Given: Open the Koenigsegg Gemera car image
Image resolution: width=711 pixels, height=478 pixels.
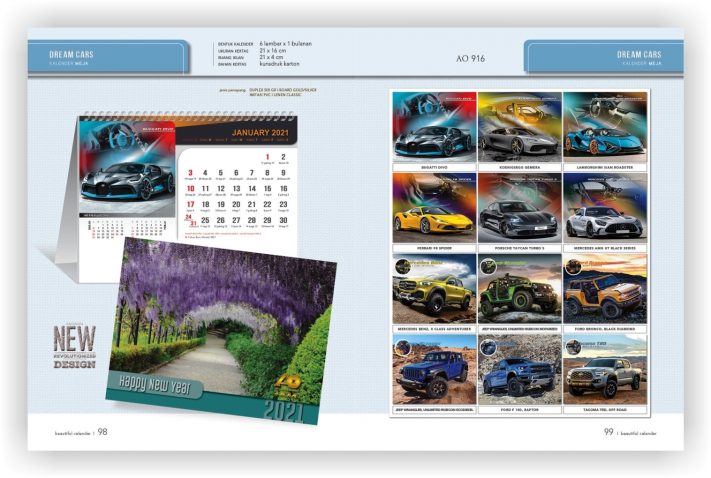Looking at the screenshot, I should pos(519,127).
